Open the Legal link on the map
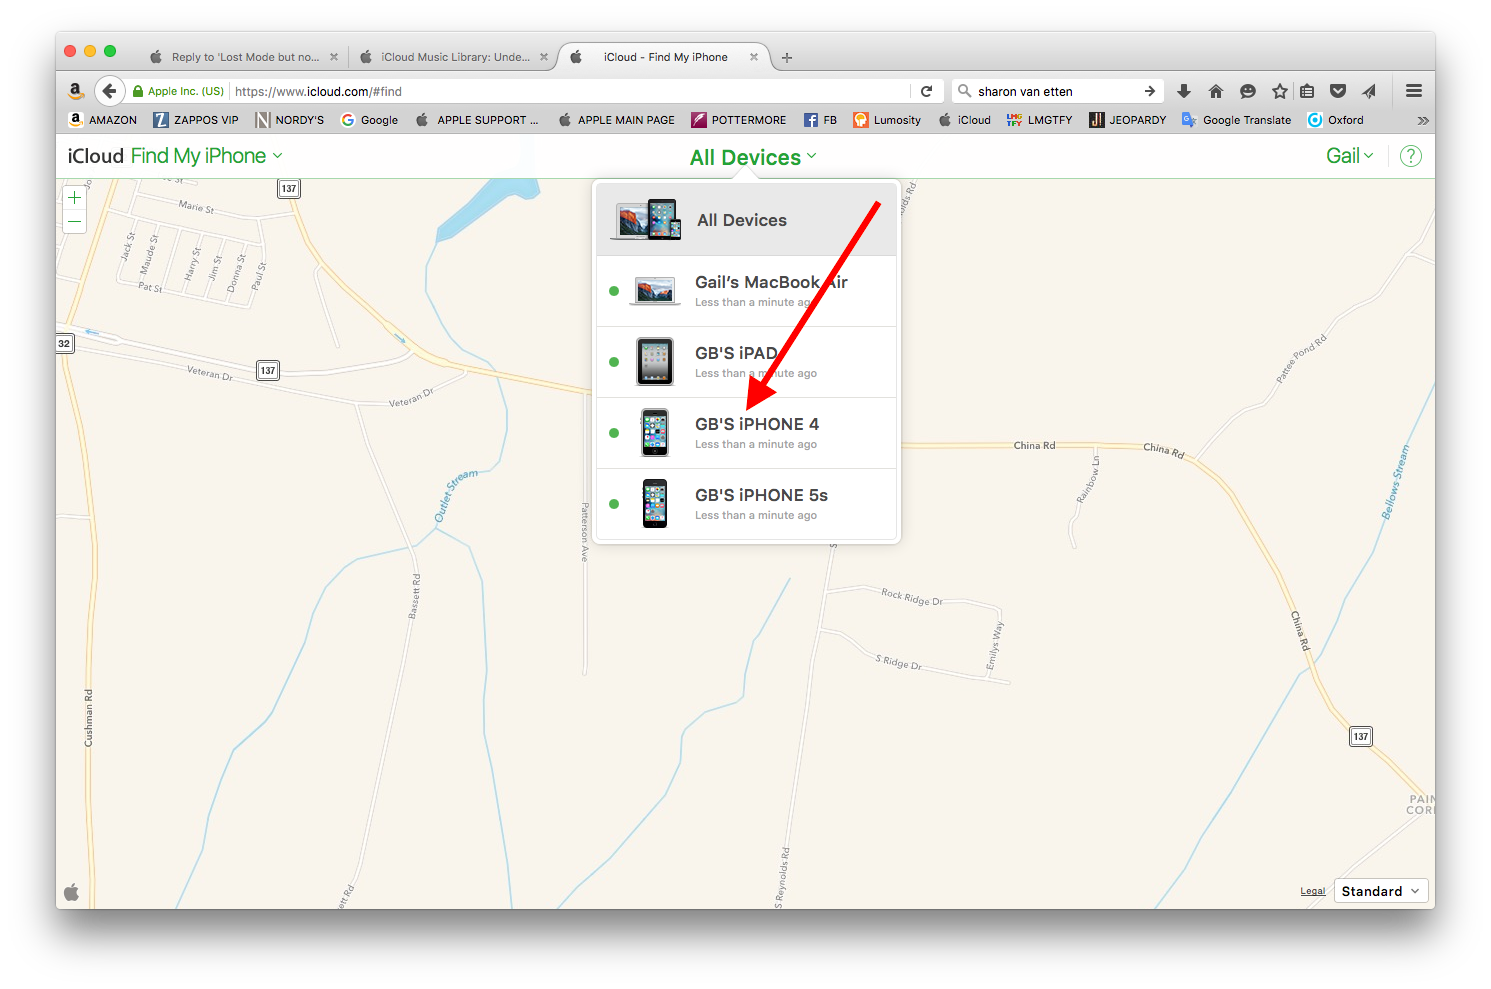The width and height of the screenshot is (1491, 989). point(1313,891)
